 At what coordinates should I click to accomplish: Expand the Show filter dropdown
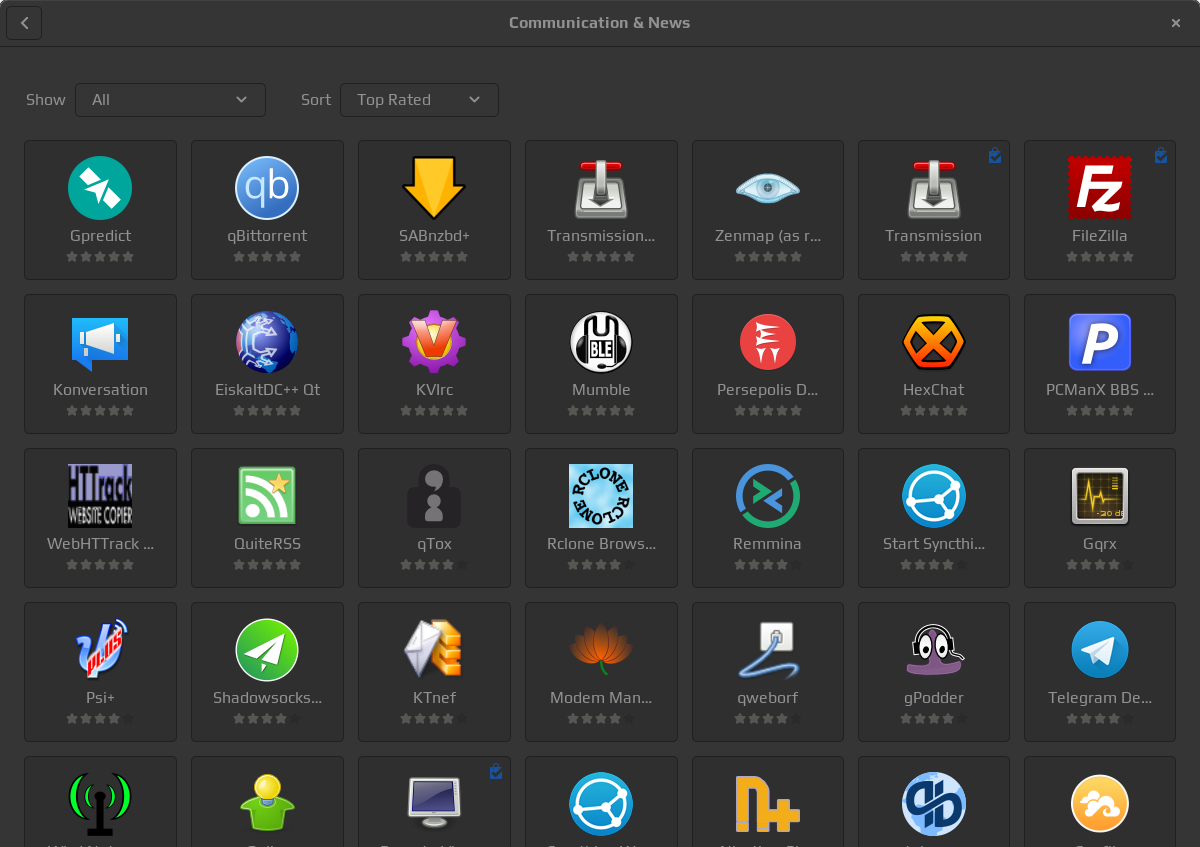pyautogui.click(x=170, y=100)
